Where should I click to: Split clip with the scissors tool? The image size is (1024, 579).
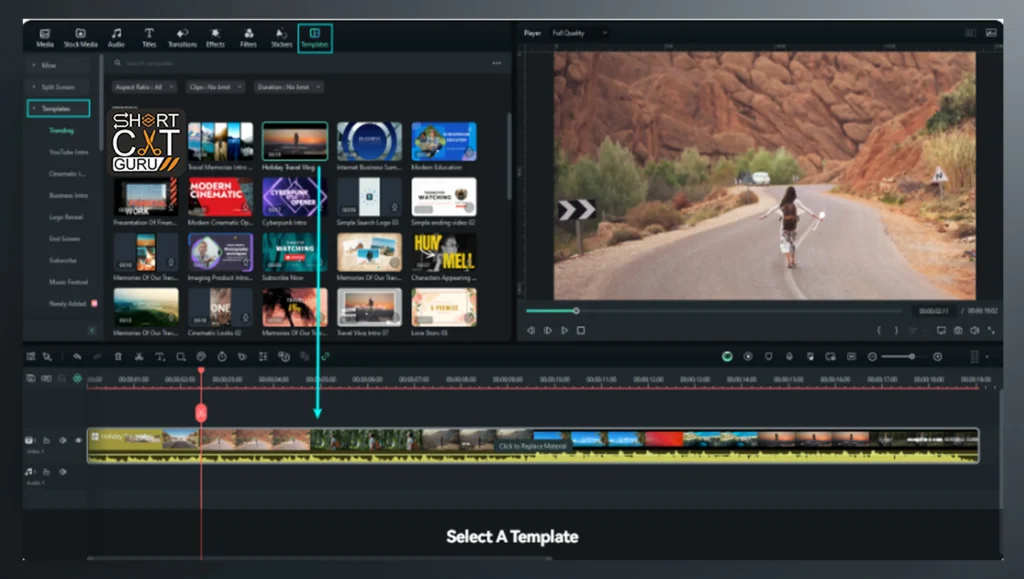coord(139,356)
